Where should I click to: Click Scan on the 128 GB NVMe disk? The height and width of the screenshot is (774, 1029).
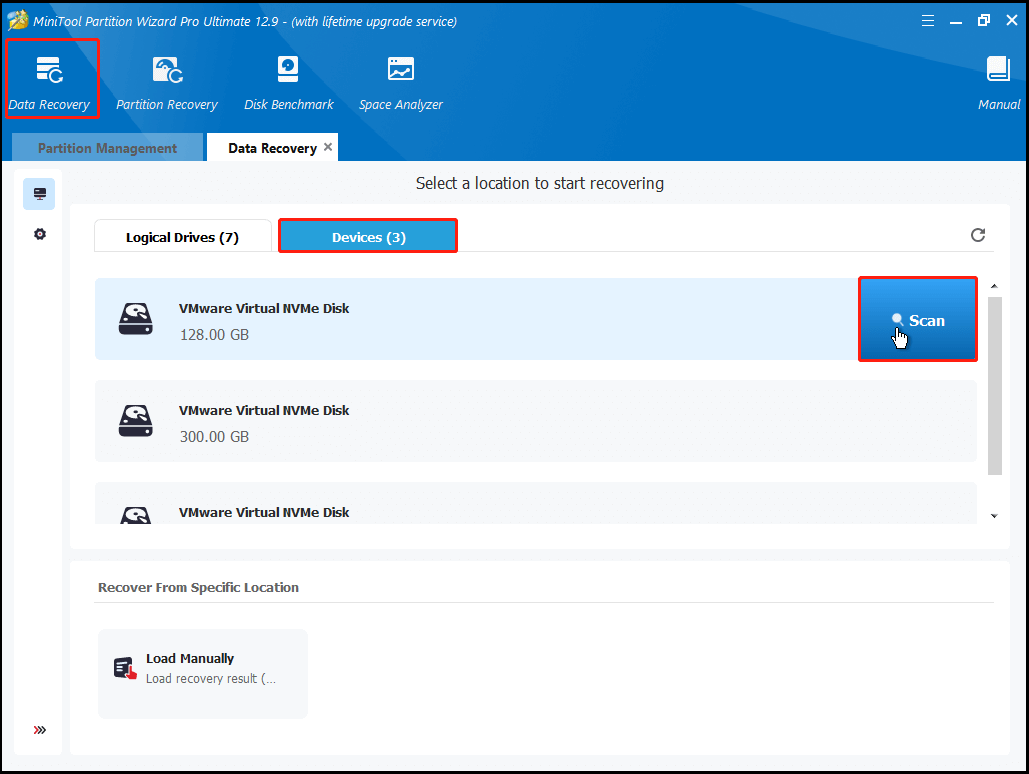pyautogui.click(x=917, y=320)
